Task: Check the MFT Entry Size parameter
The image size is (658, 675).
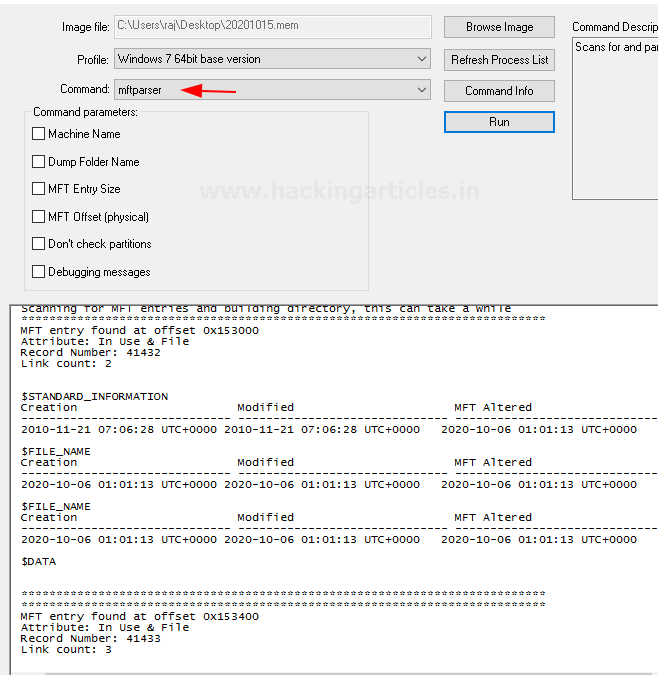Action: [39, 189]
